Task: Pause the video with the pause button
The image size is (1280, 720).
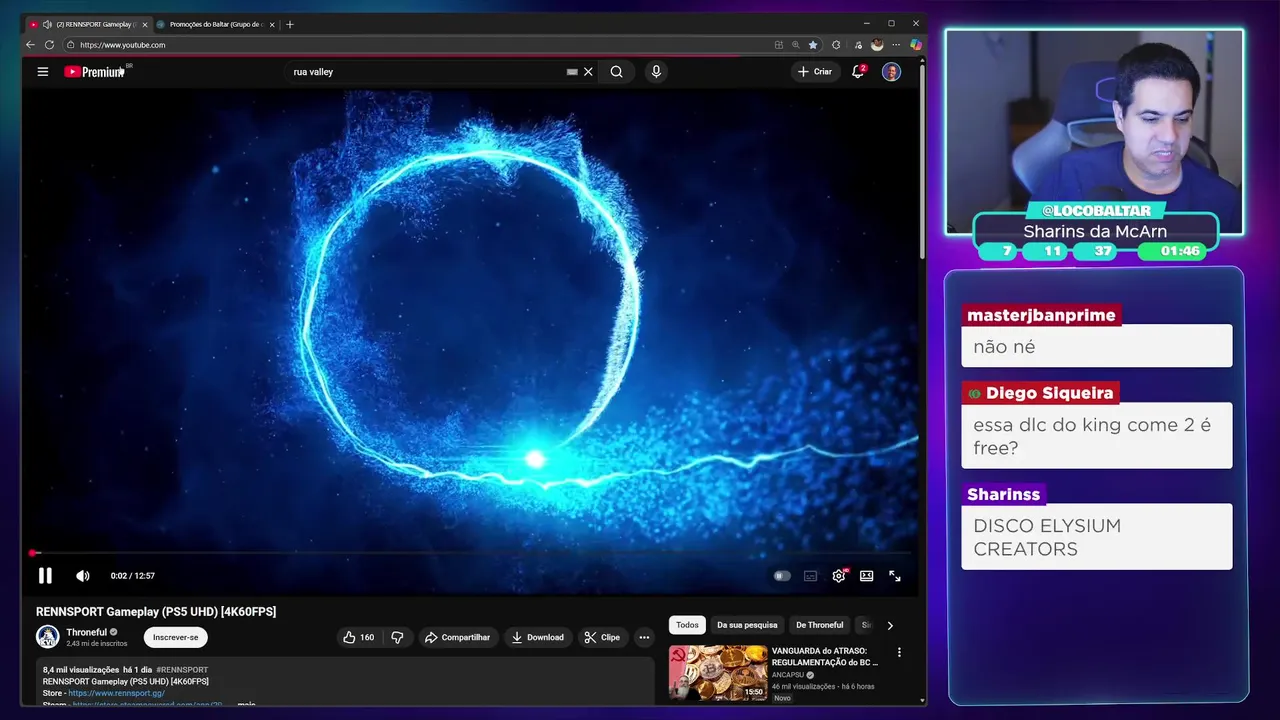Action: pos(45,575)
